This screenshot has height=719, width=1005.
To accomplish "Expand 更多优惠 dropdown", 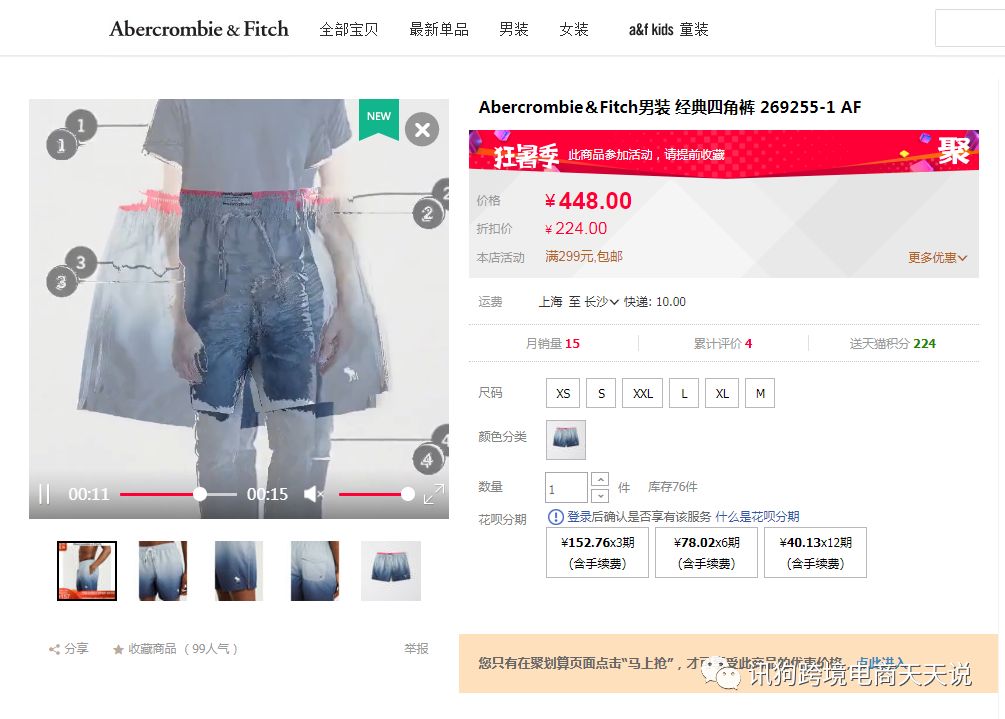I will pos(937,258).
